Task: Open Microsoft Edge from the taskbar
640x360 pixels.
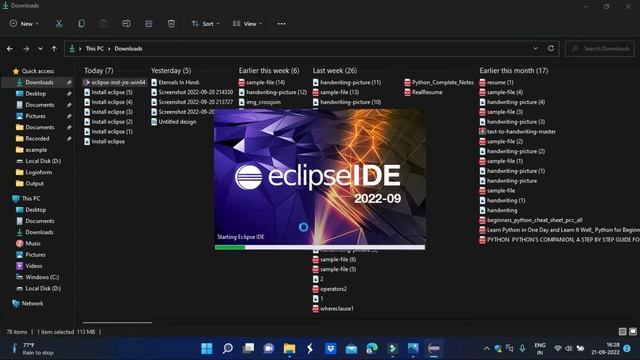Action: pos(372,348)
